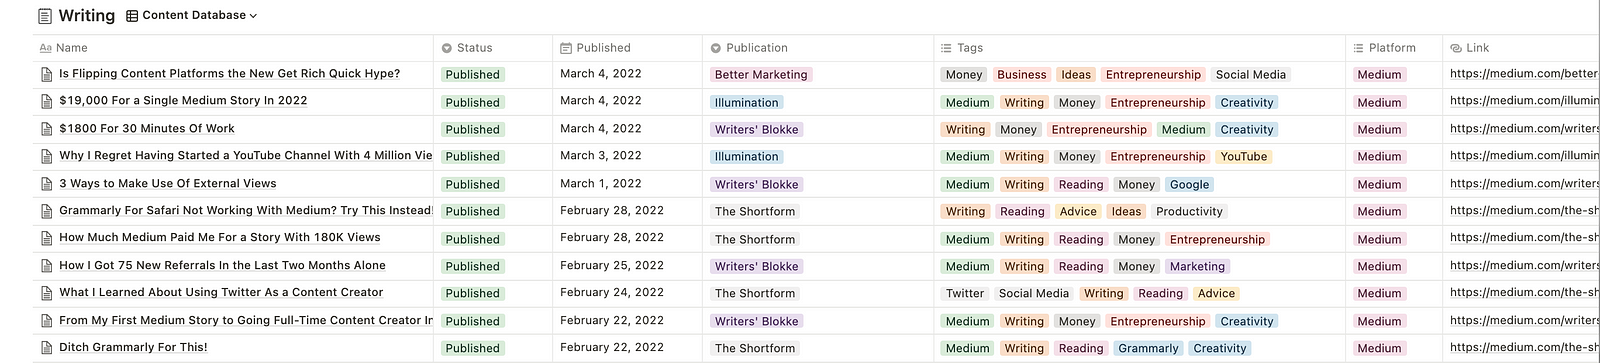This screenshot has width=1600, height=363.
Task: Open 'How Much Medium Paid Me' story page
Action: [x=220, y=238]
